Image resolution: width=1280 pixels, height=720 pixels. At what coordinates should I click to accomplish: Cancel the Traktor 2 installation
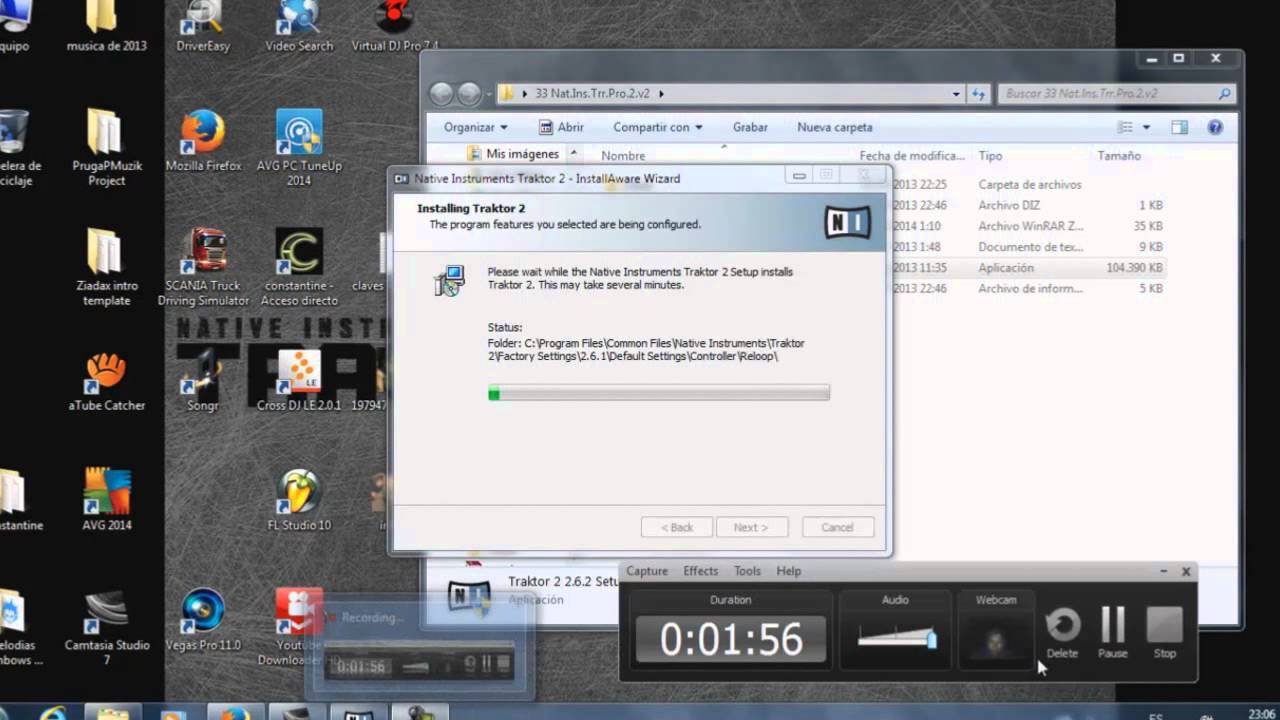coord(837,527)
